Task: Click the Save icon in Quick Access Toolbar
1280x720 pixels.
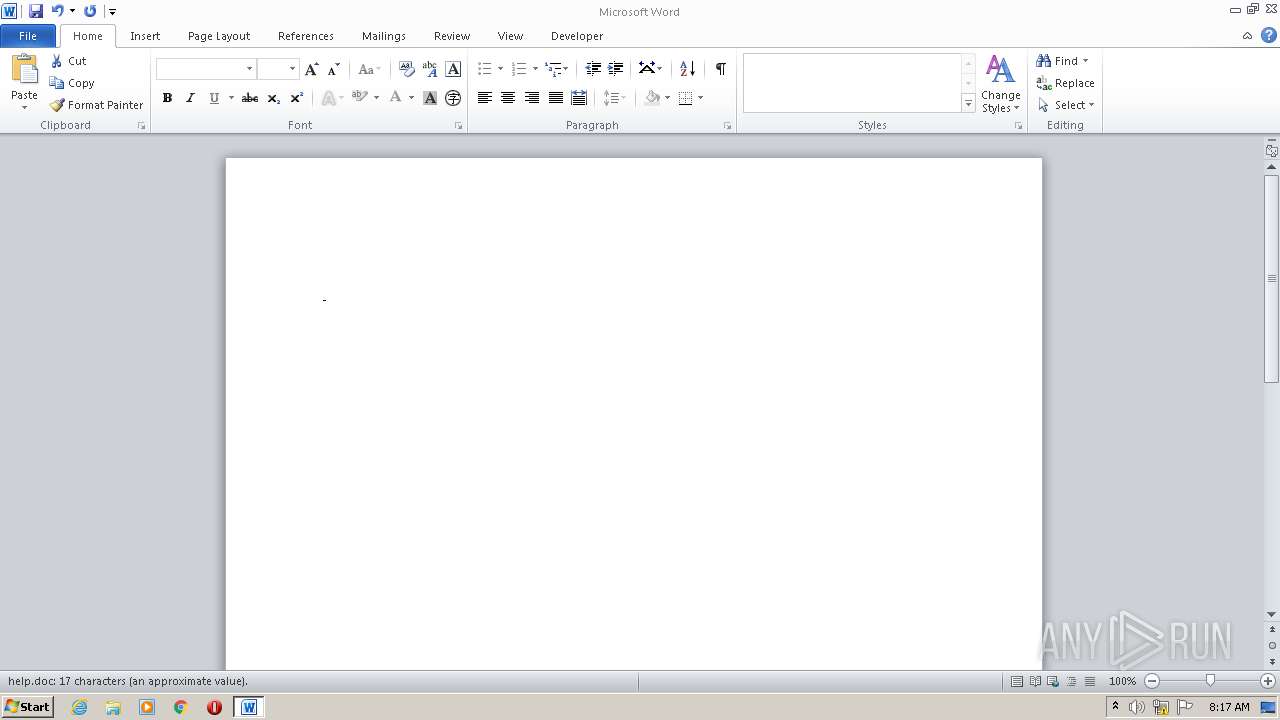Action: pos(36,11)
